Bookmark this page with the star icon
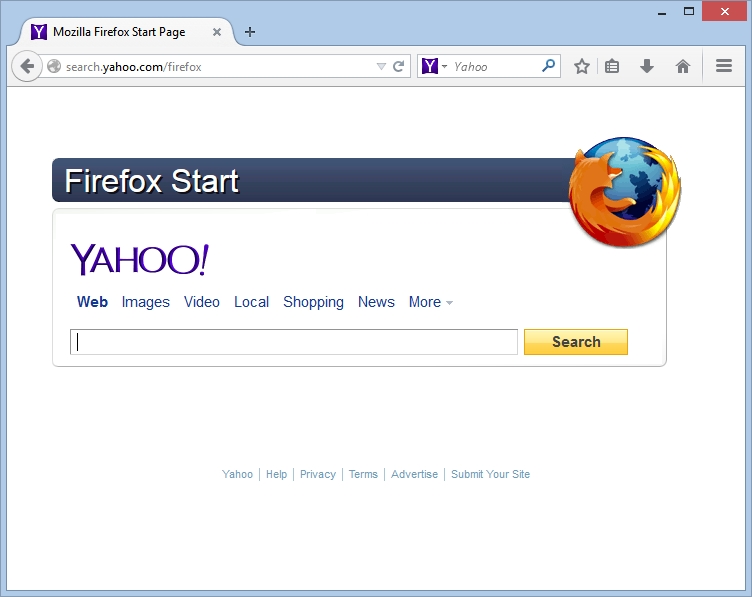 582,66
